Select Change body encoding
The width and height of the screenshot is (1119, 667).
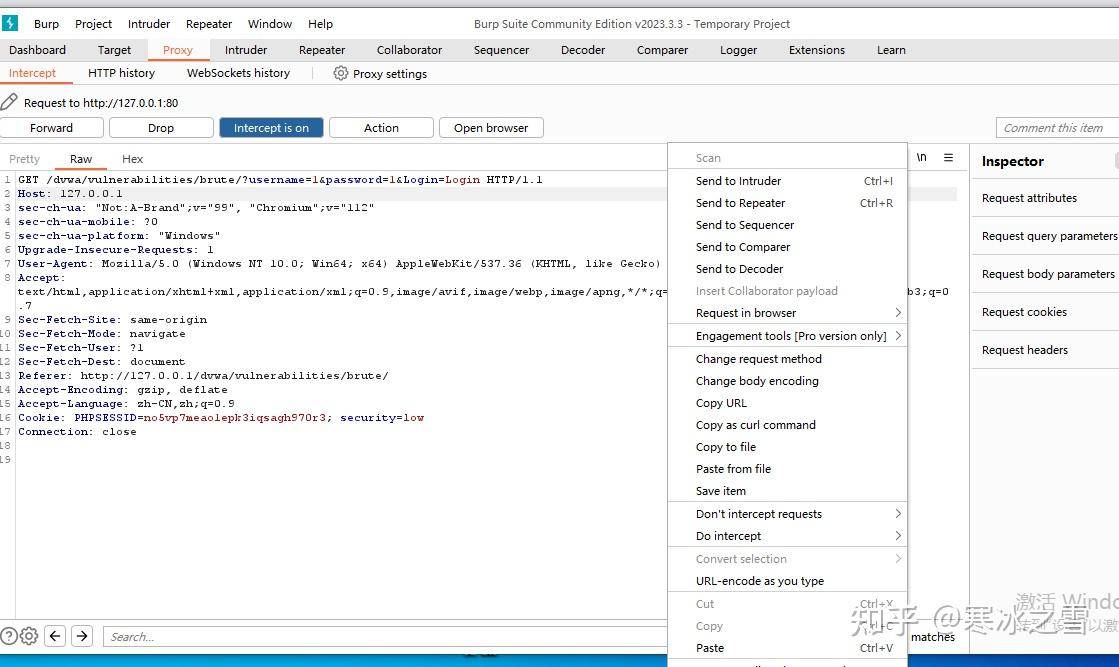point(787,381)
